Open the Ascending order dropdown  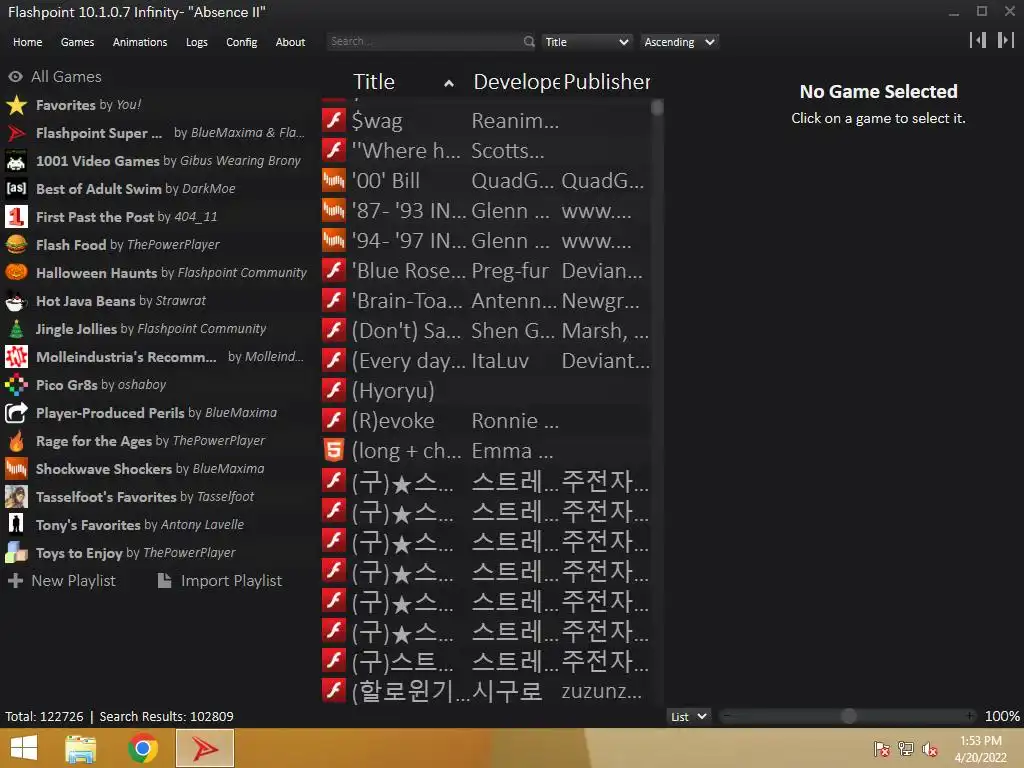pos(679,42)
